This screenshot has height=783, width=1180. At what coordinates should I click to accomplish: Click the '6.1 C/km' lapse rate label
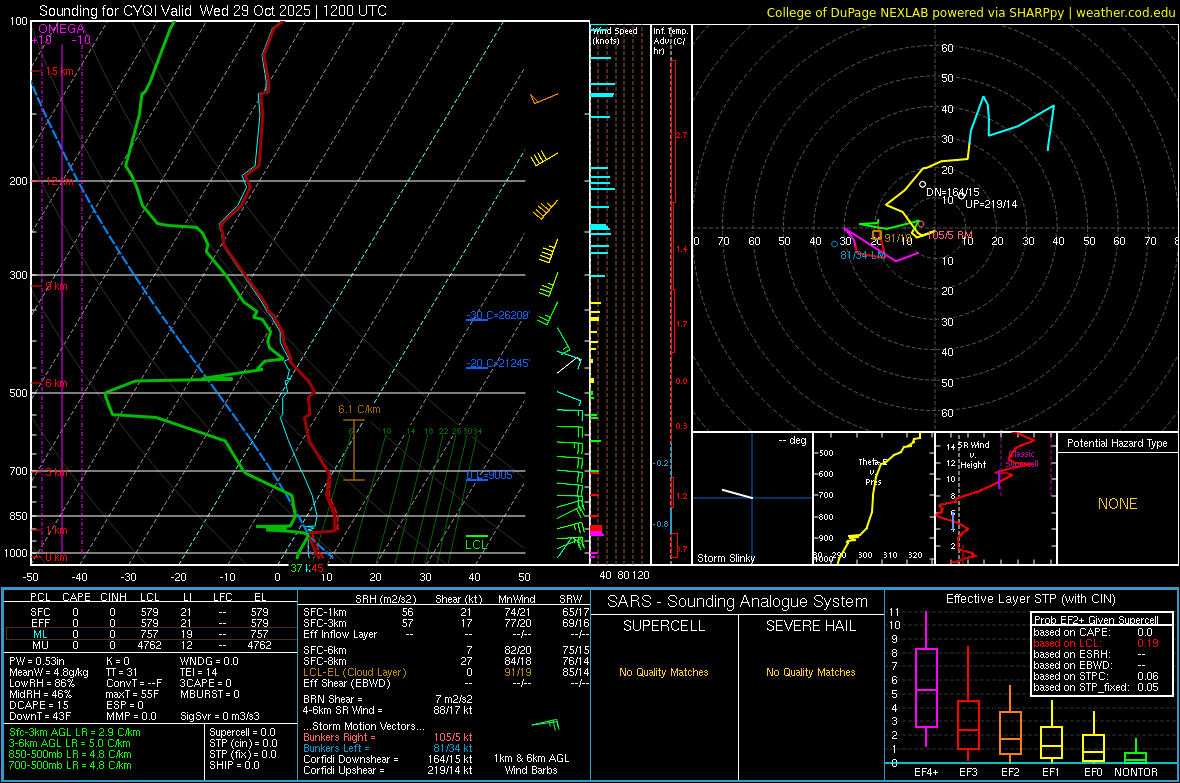359,410
